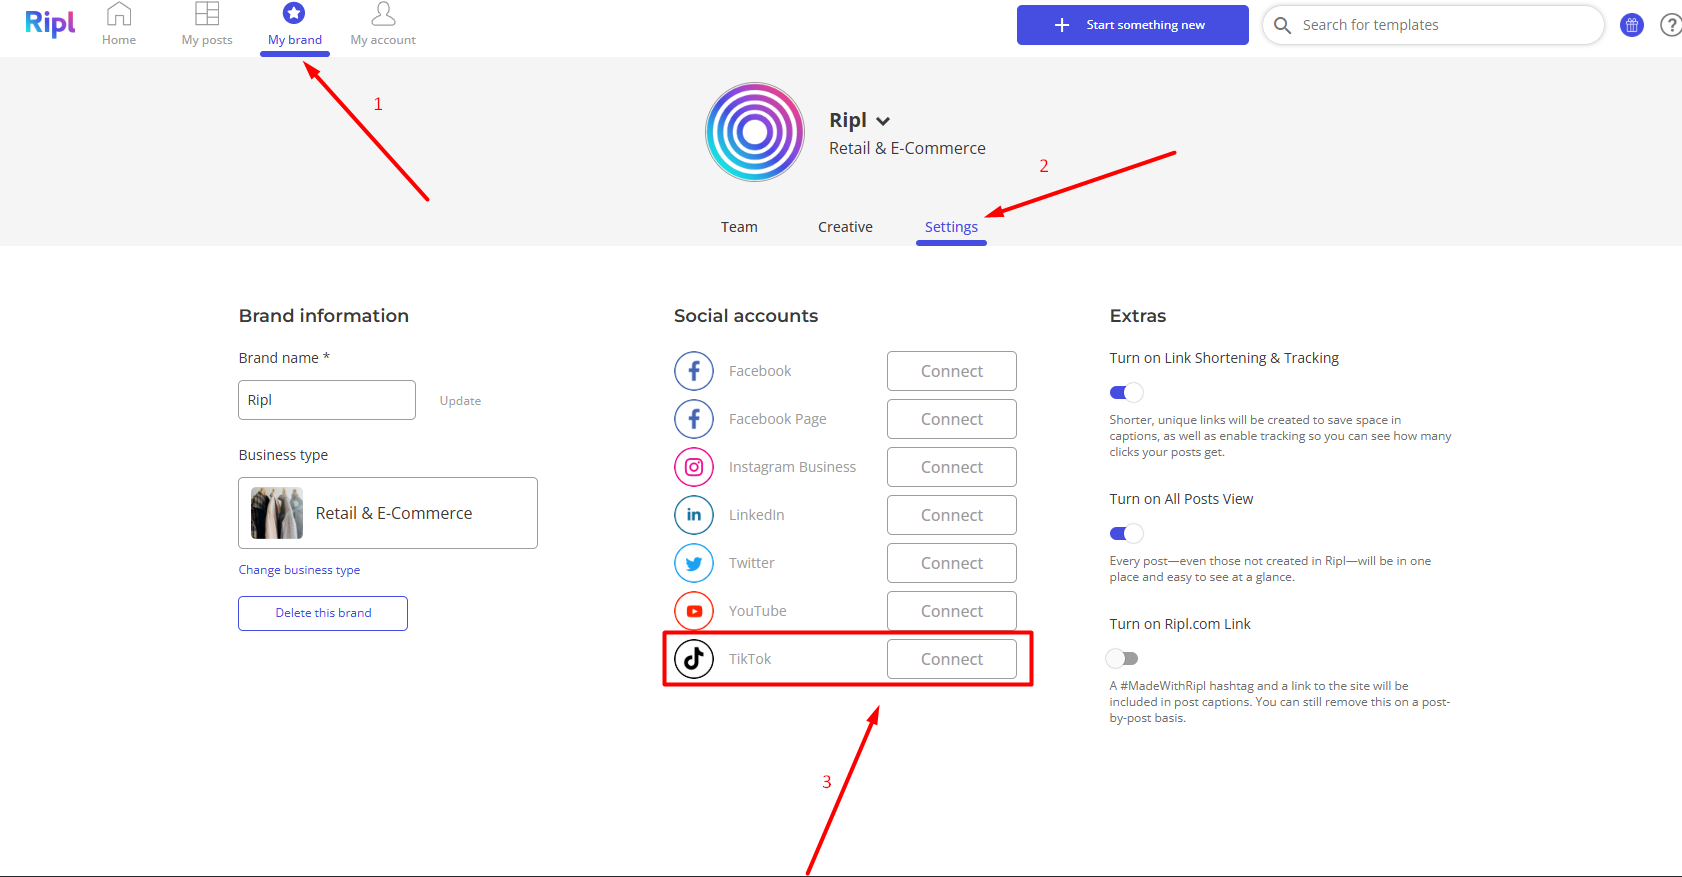Click the Business type field label
1682x877 pixels.
(x=283, y=455)
